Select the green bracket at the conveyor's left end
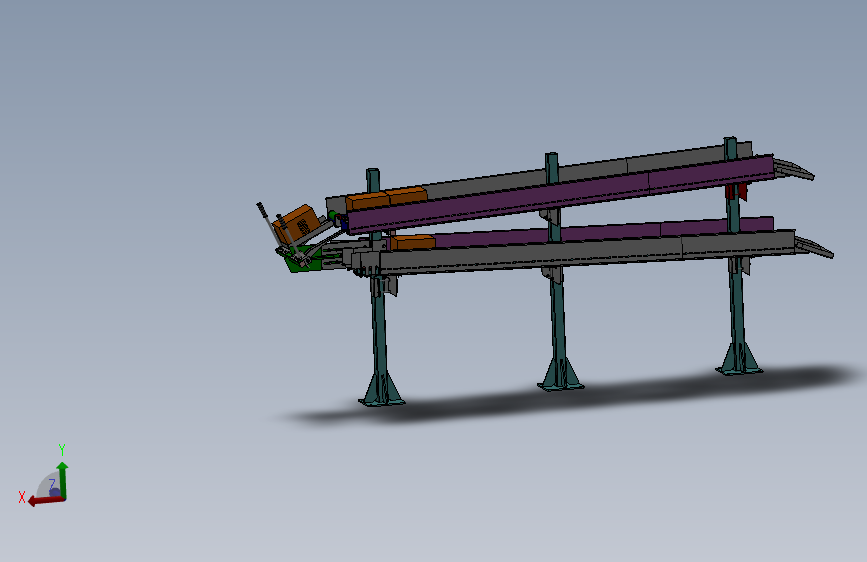 pyautogui.click(x=303, y=261)
